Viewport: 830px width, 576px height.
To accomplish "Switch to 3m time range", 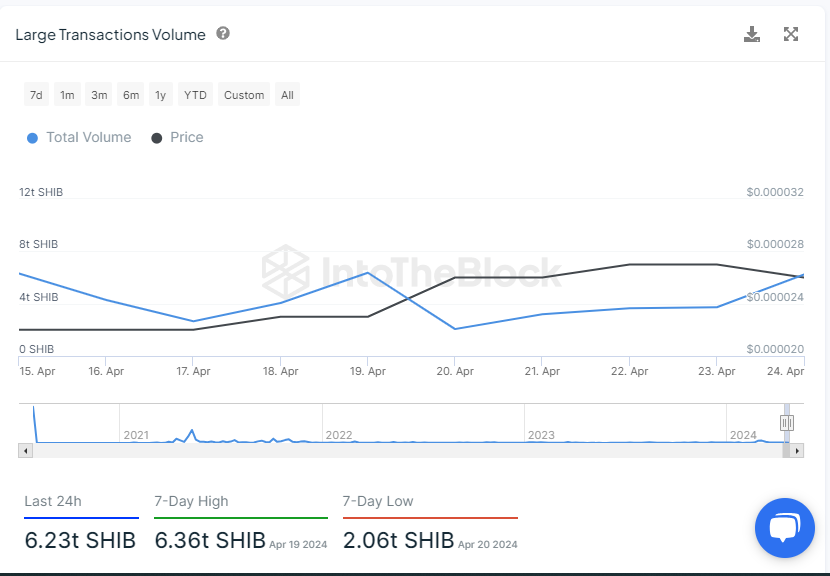I will [x=99, y=95].
